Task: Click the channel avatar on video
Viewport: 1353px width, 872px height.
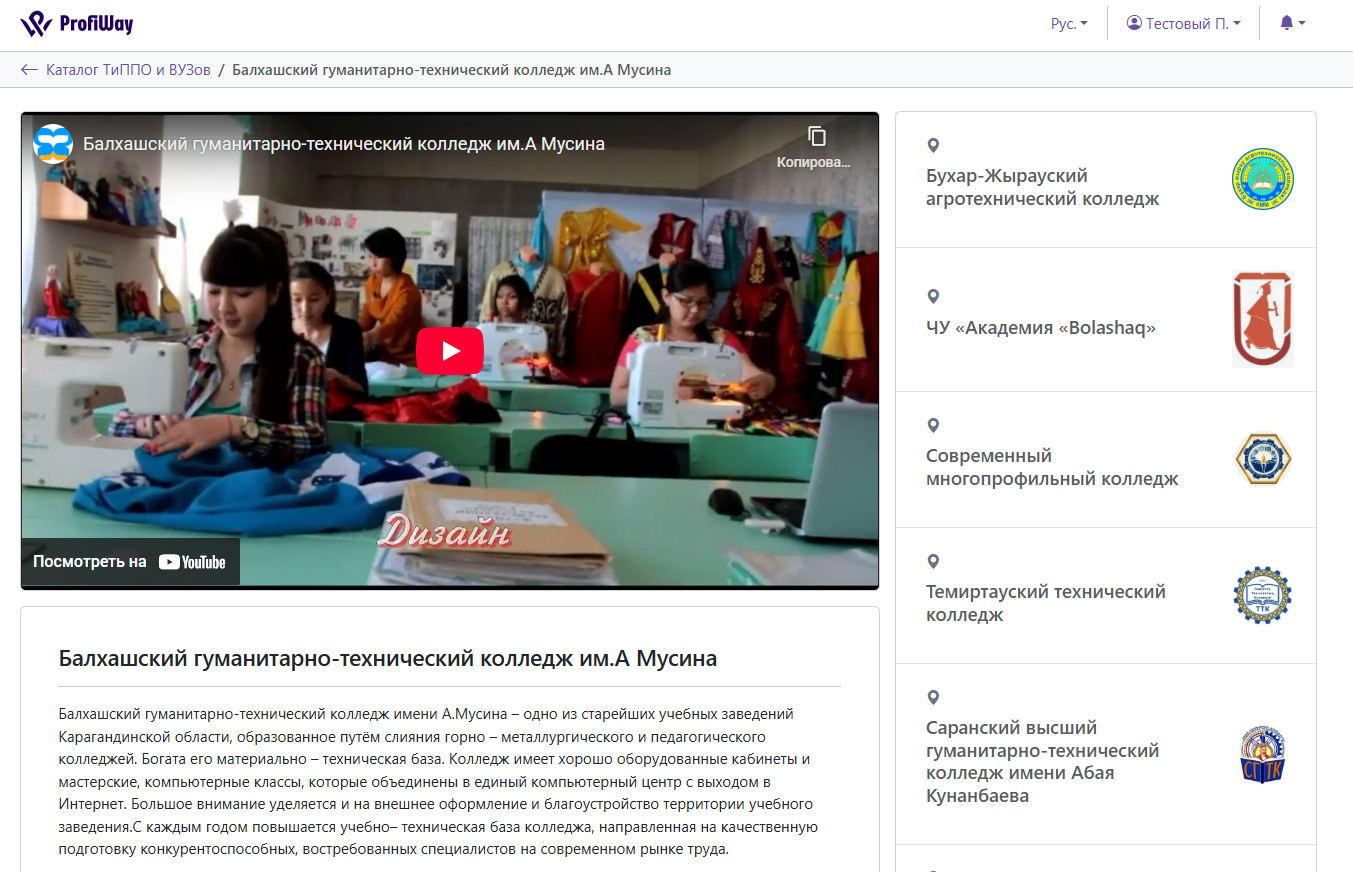Action: 53,144
